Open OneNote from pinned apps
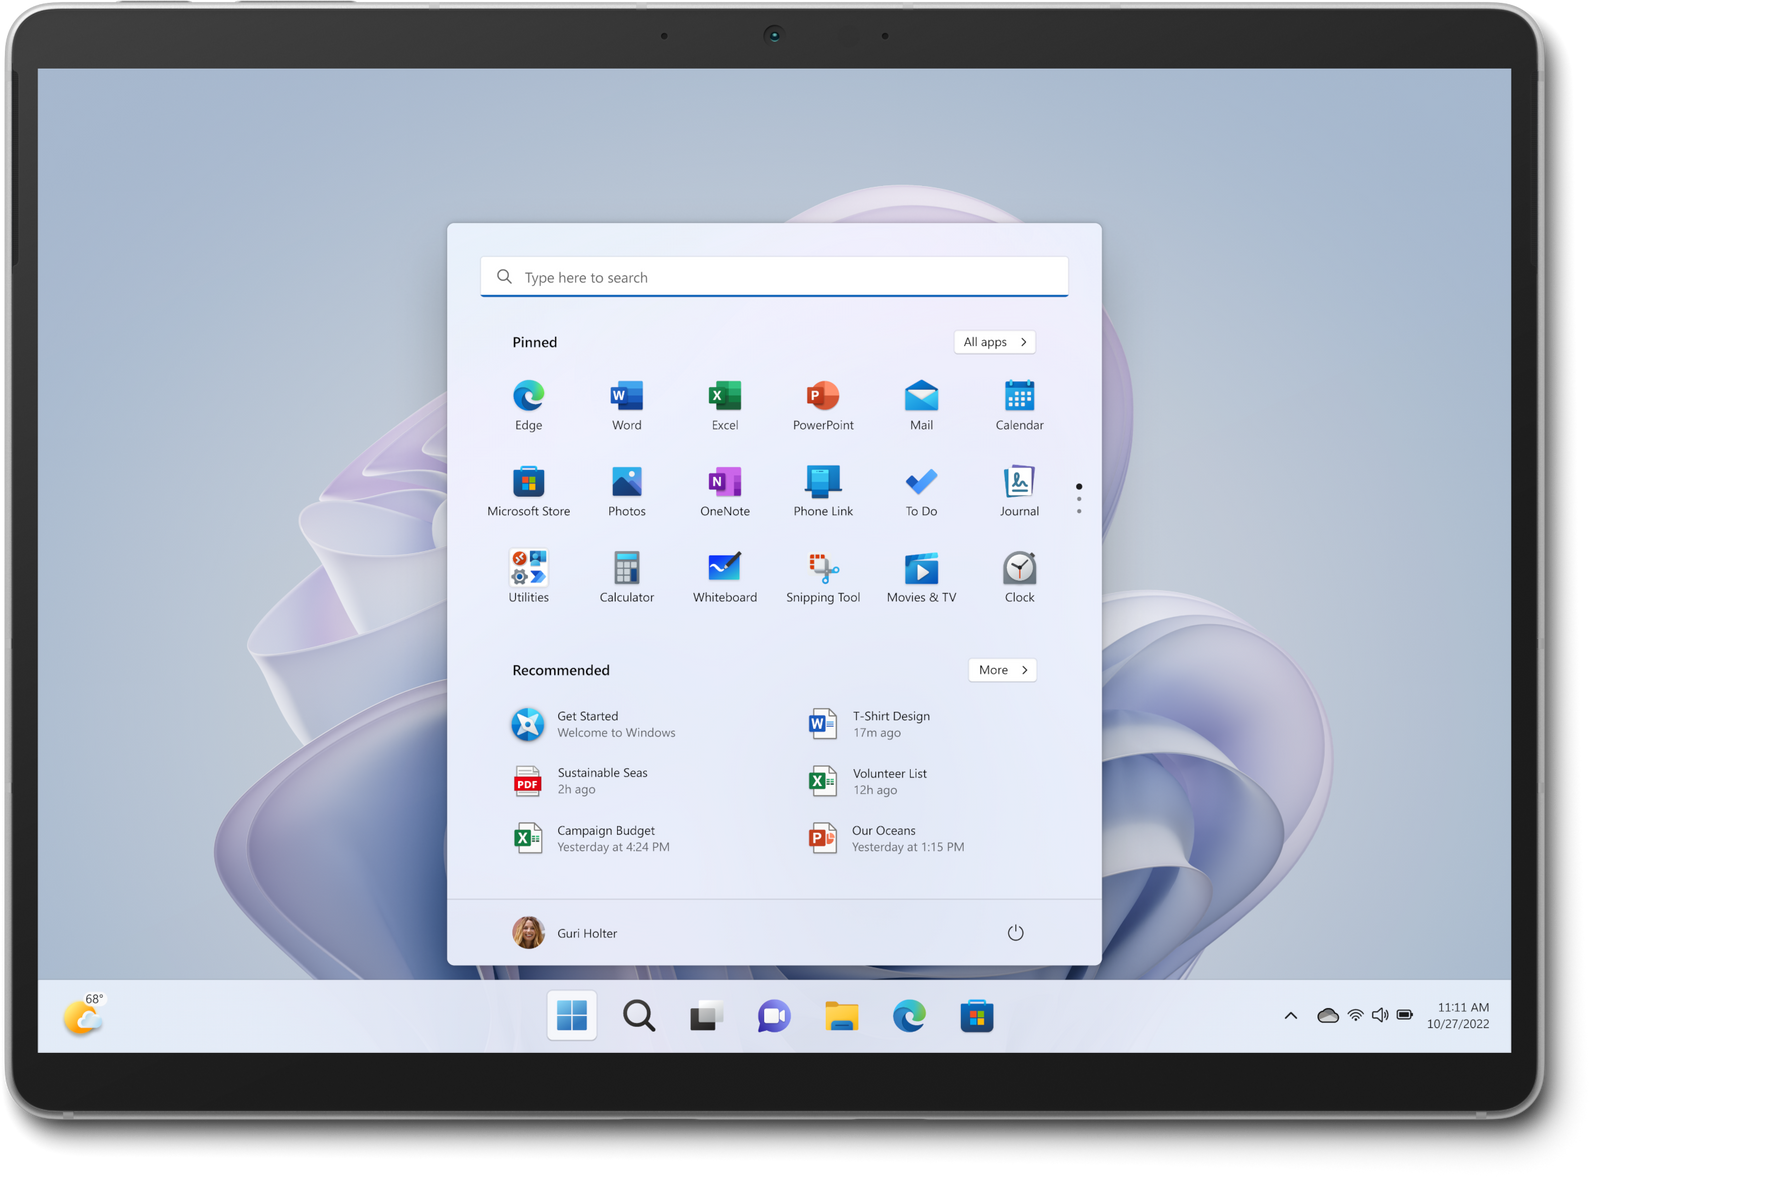Viewport: 1769px width, 1200px height. pyautogui.click(x=724, y=491)
